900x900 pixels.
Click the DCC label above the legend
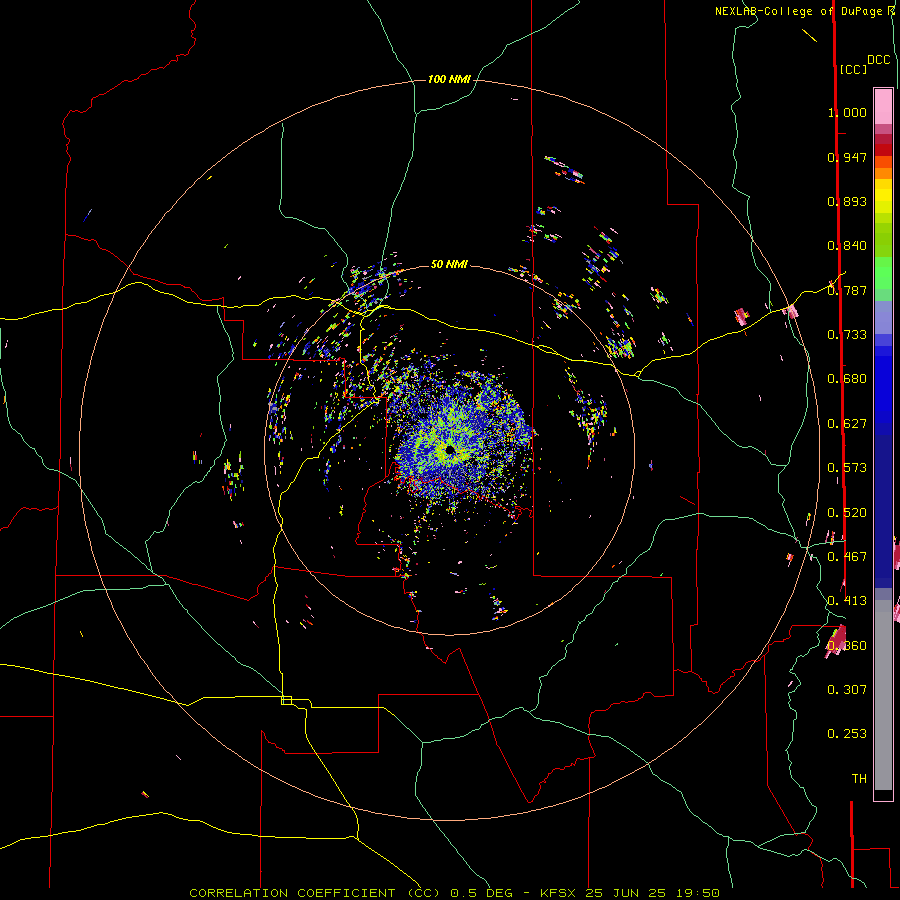[879, 60]
